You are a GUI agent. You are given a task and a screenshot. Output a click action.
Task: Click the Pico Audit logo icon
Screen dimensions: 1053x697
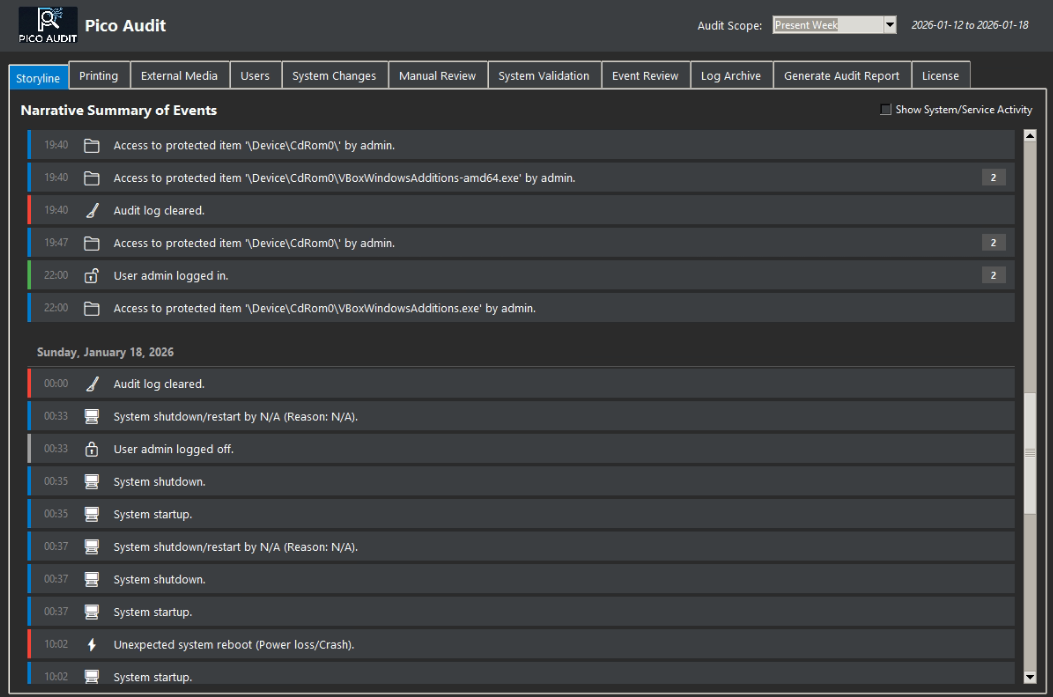click(x=47, y=25)
